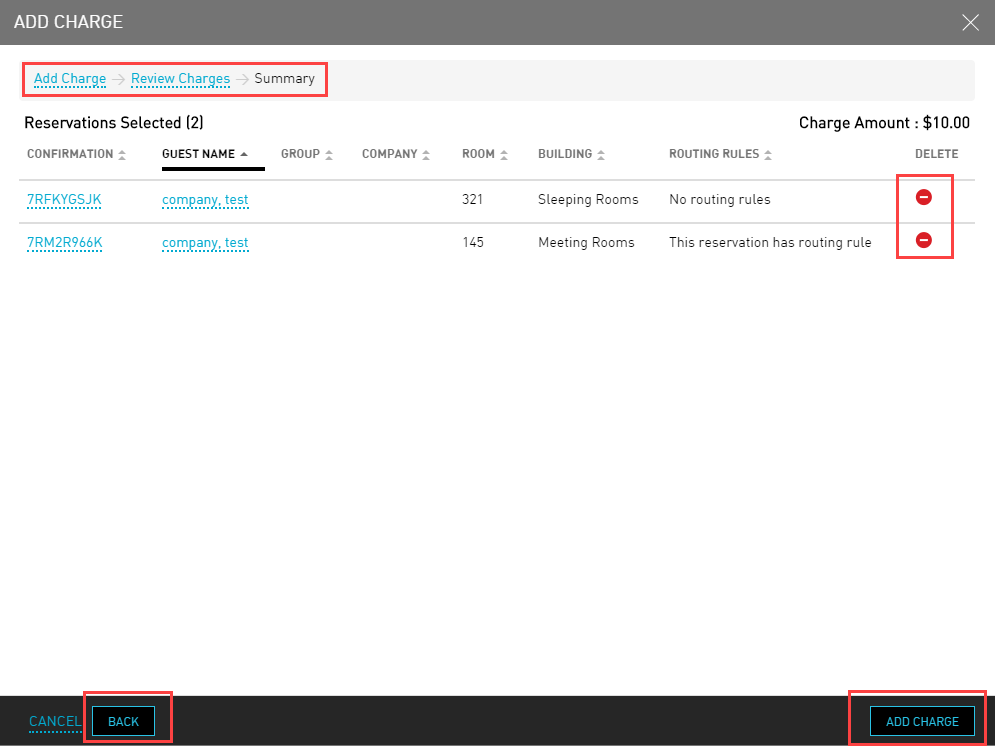Open guest "company, test" in room 321 row
This screenshot has width=995, height=746.
click(x=205, y=200)
